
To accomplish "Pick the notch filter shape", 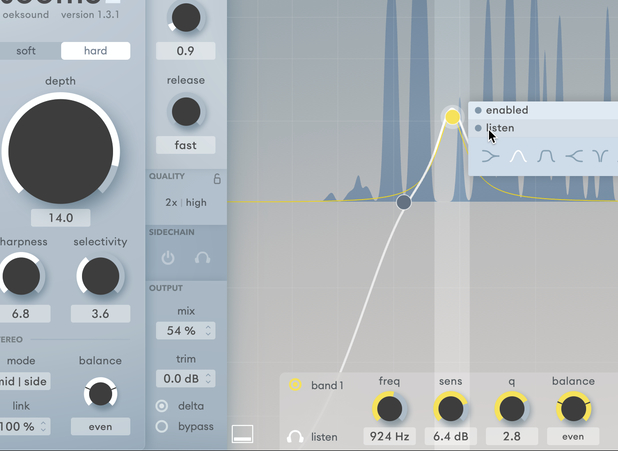I will 600,156.
